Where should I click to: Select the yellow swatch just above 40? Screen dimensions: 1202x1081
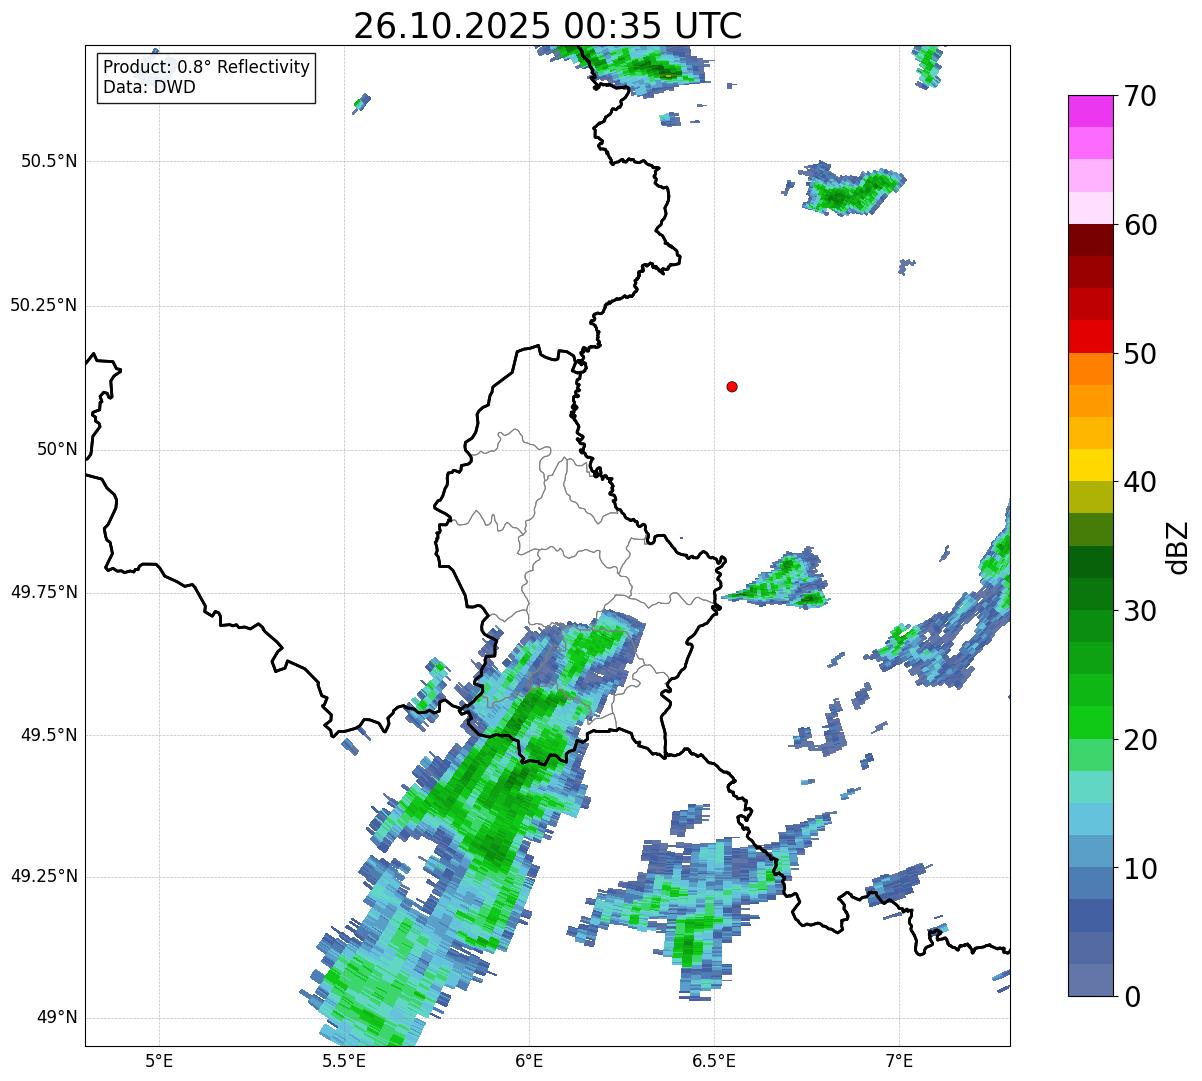[x=1090, y=465]
